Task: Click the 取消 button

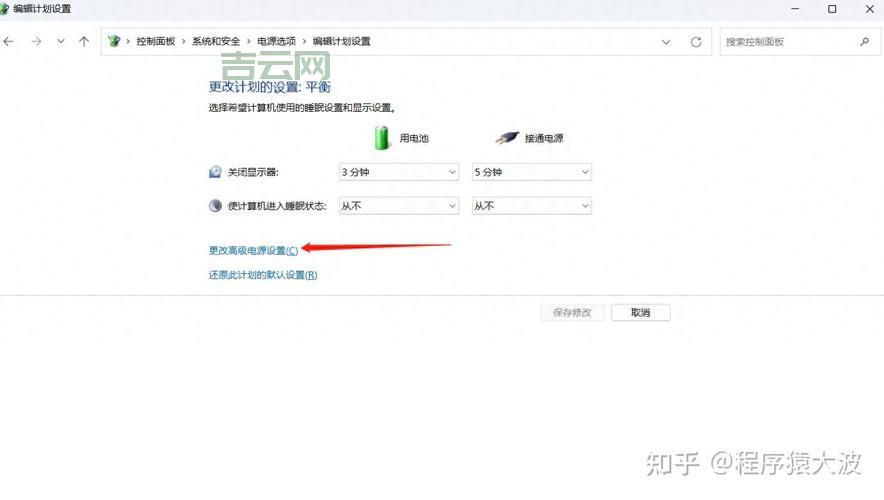Action: click(640, 313)
